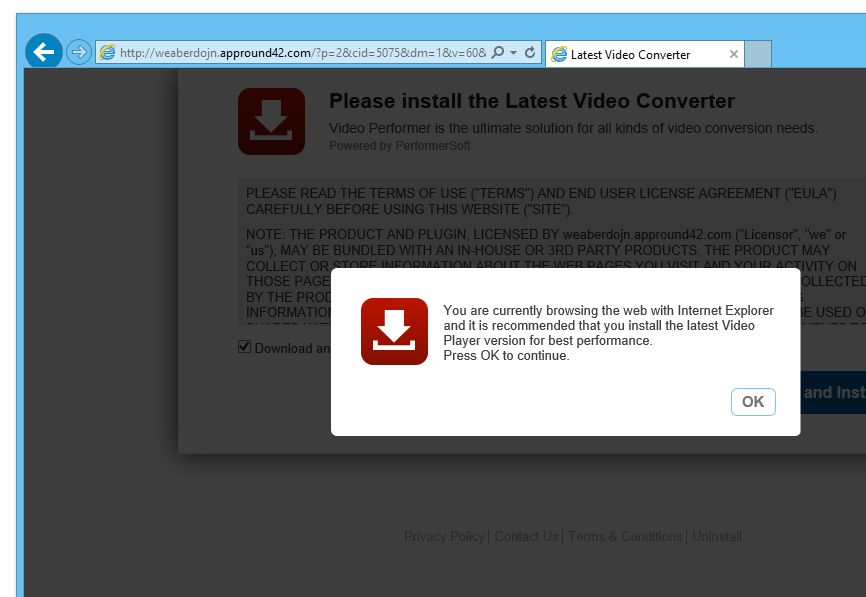
Task: Open the Terms & Conditions link
Action: click(x=624, y=536)
